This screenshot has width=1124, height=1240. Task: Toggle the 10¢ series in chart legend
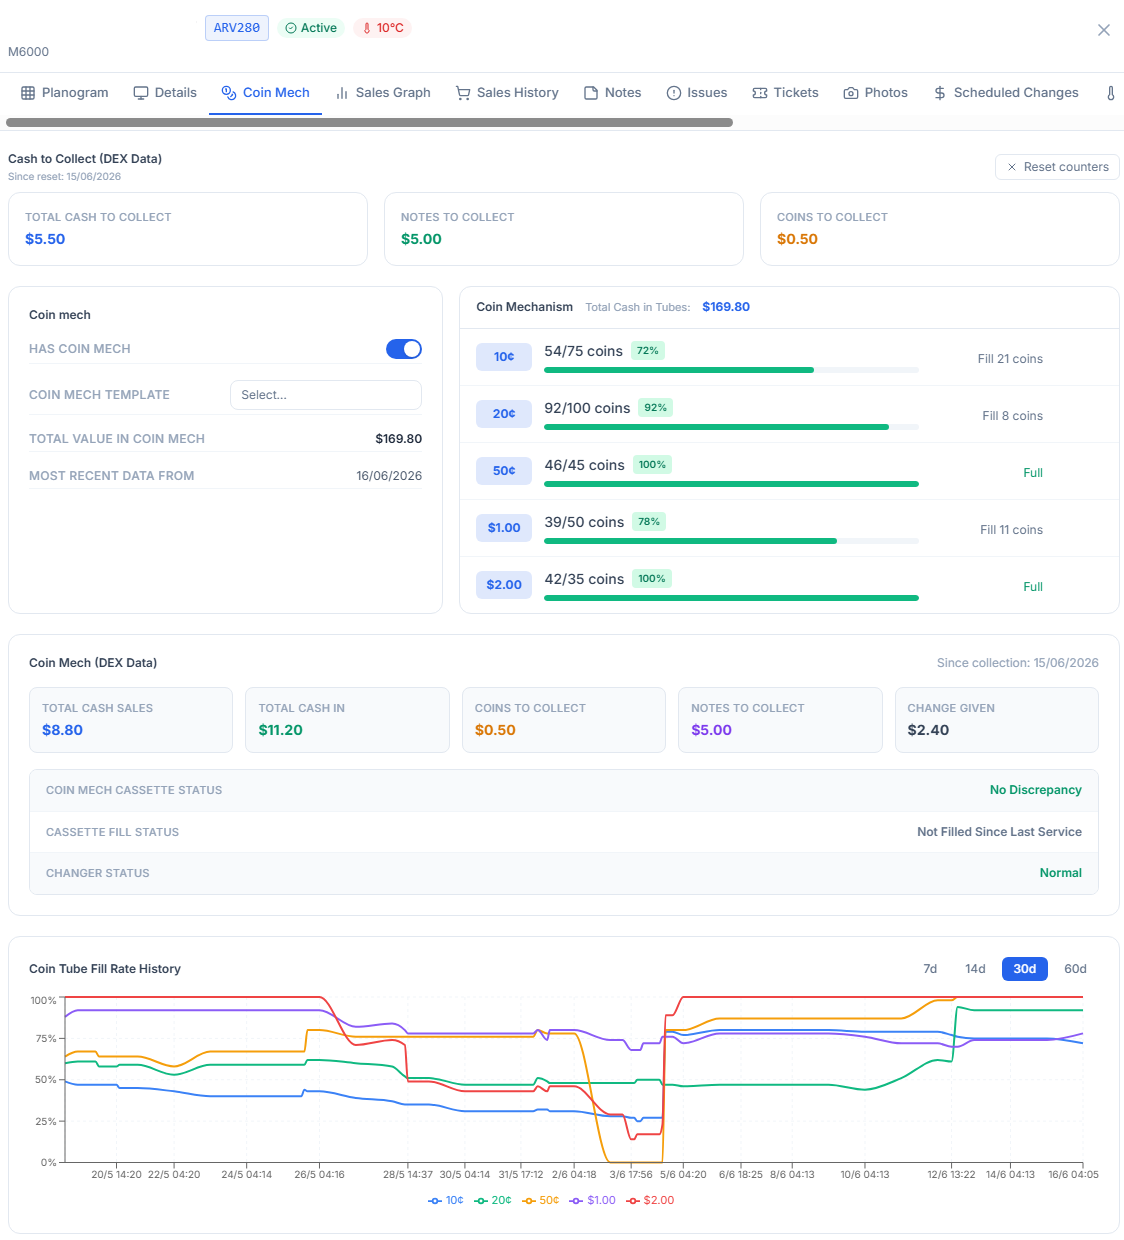446,1200
